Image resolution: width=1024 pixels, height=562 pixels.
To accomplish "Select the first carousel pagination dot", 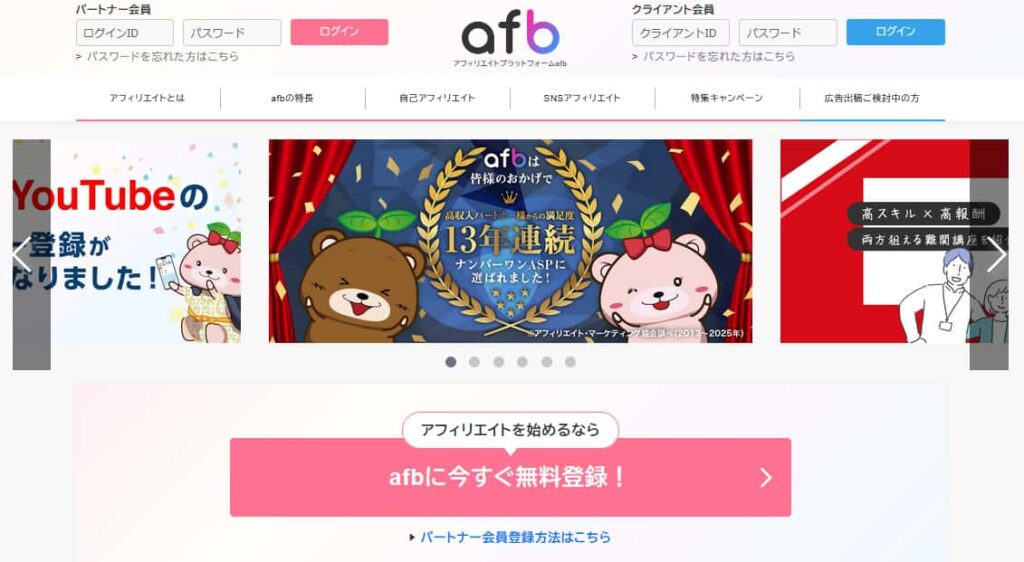I will tap(451, 362).
